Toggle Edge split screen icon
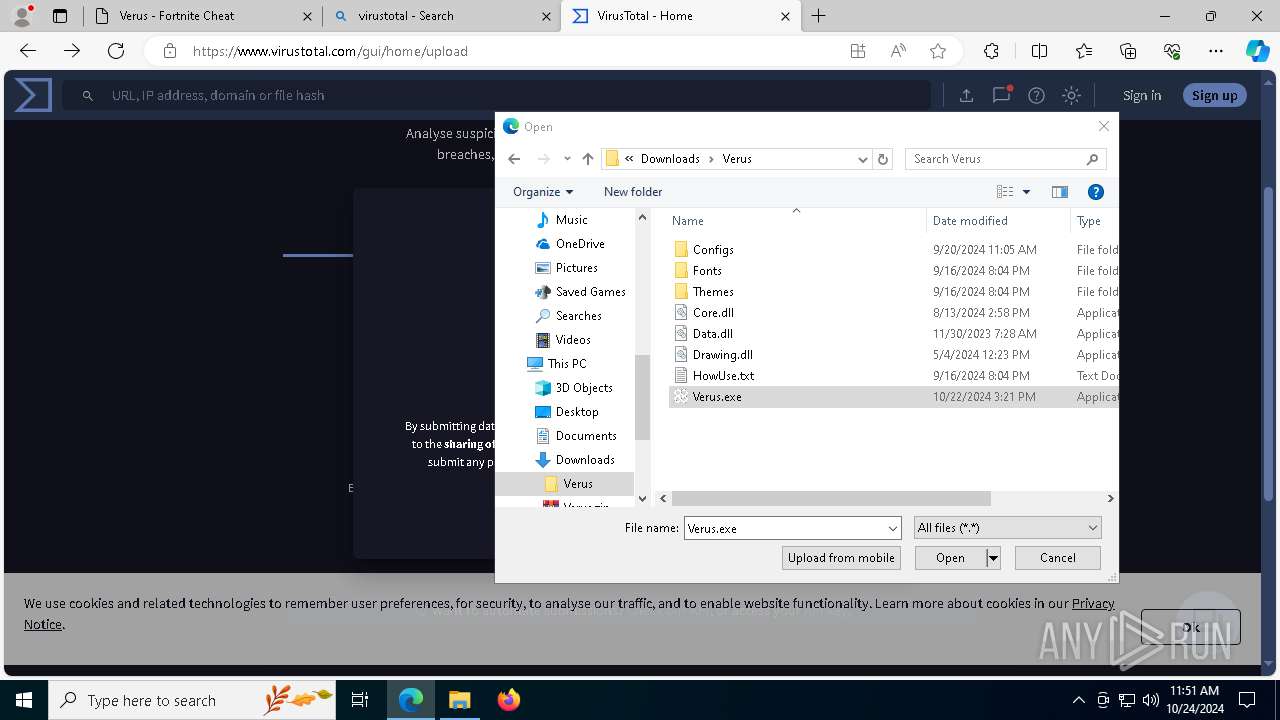Viewport: 1280px width, 720px height. click(1039, 51)
